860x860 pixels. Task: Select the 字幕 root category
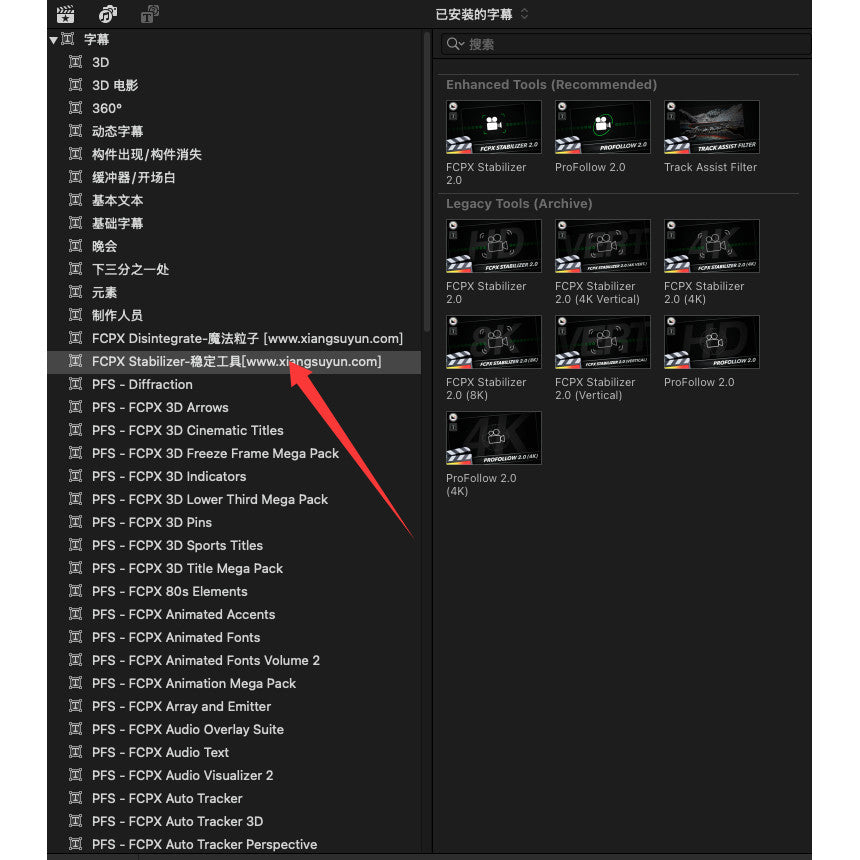click(234, 39)
